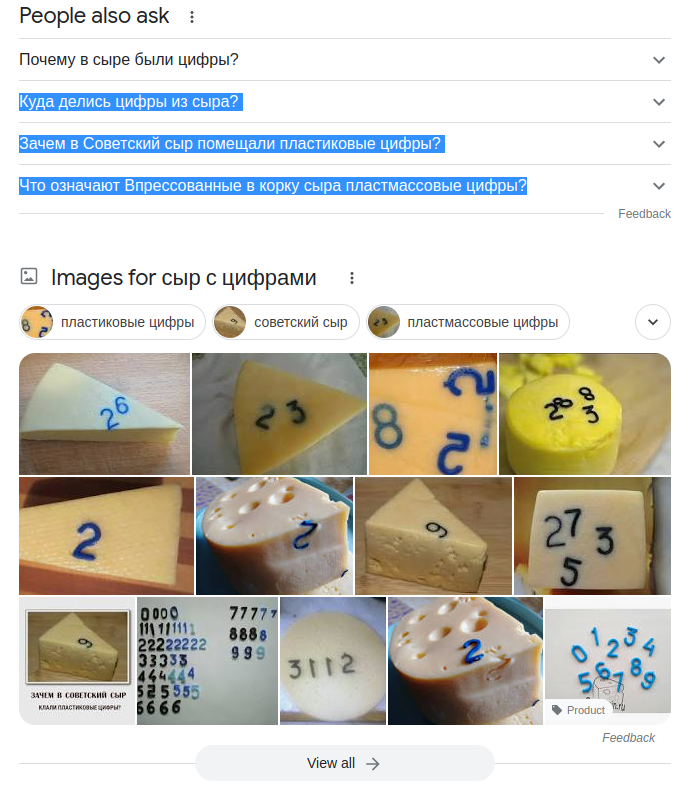The height and width of the screenshot is (785, 691).
Task: Open cheese image showing numbers 27 3 5
Action: click(592, 536)
